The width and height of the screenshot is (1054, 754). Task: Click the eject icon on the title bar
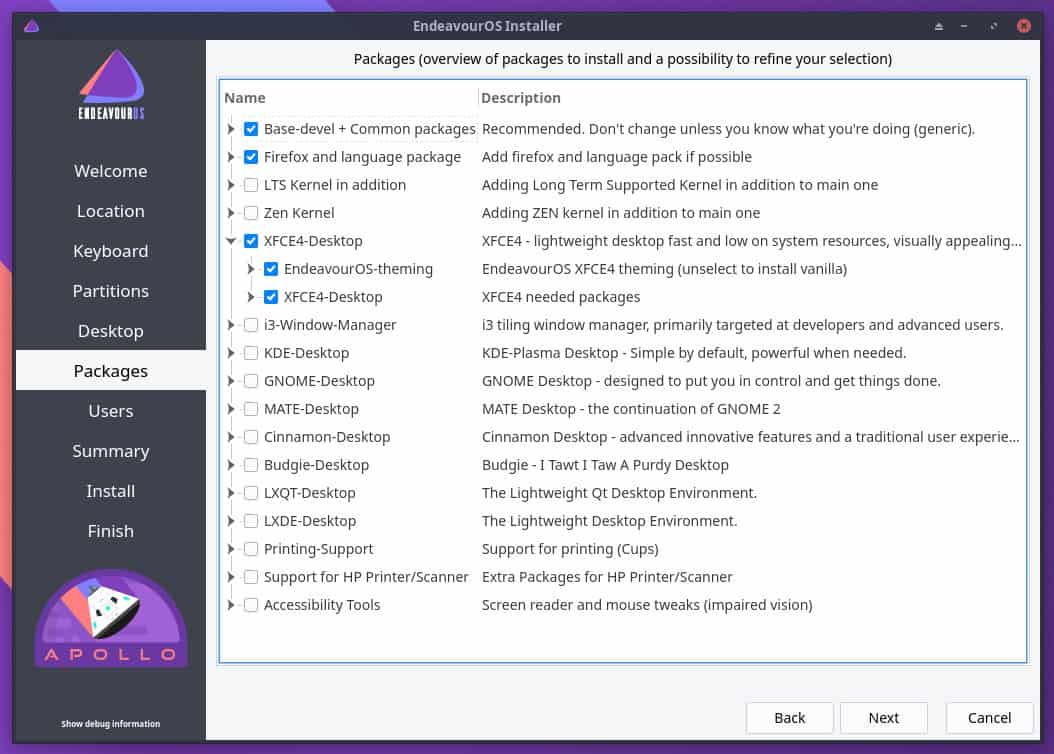[938, 25]
